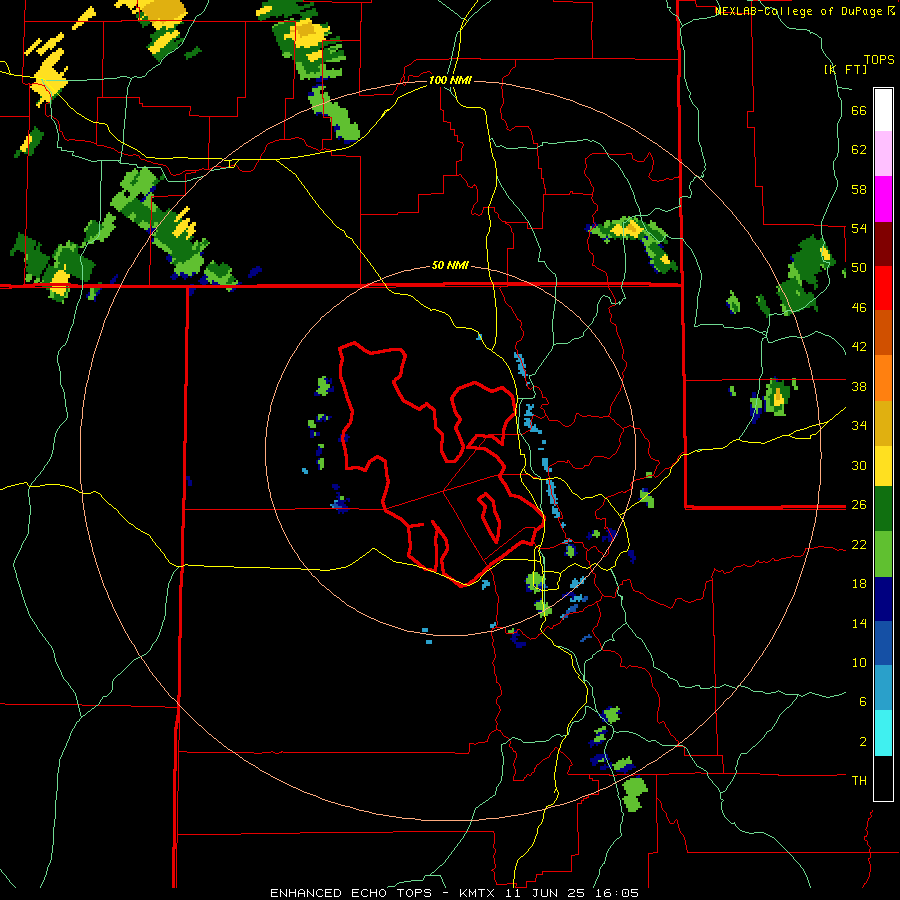Click the legend value "30"
900x900 pixels.
[x=859, y=465]
